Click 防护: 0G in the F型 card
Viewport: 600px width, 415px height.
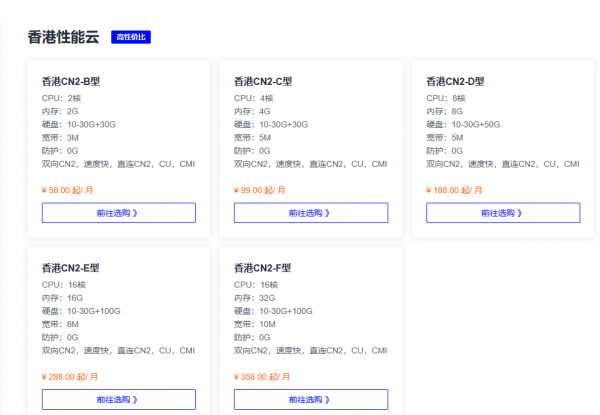(252, 337)
